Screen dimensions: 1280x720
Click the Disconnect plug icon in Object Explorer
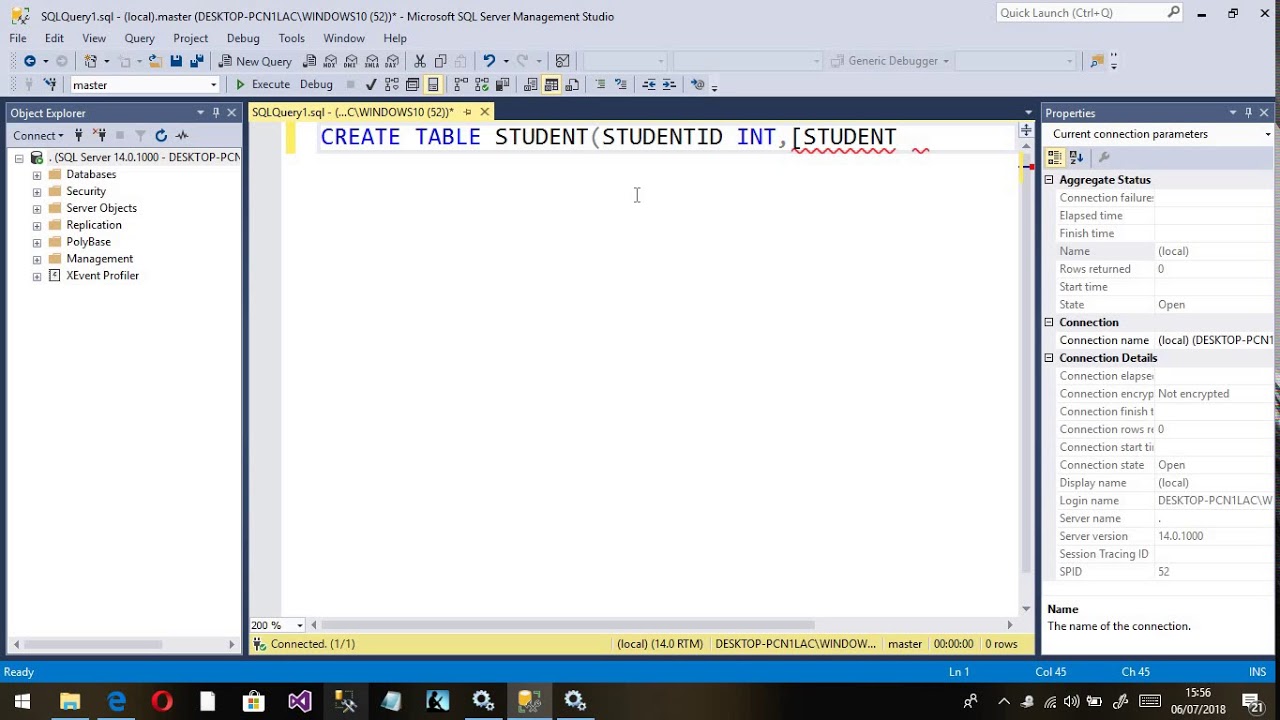click(x=99, y=135)
